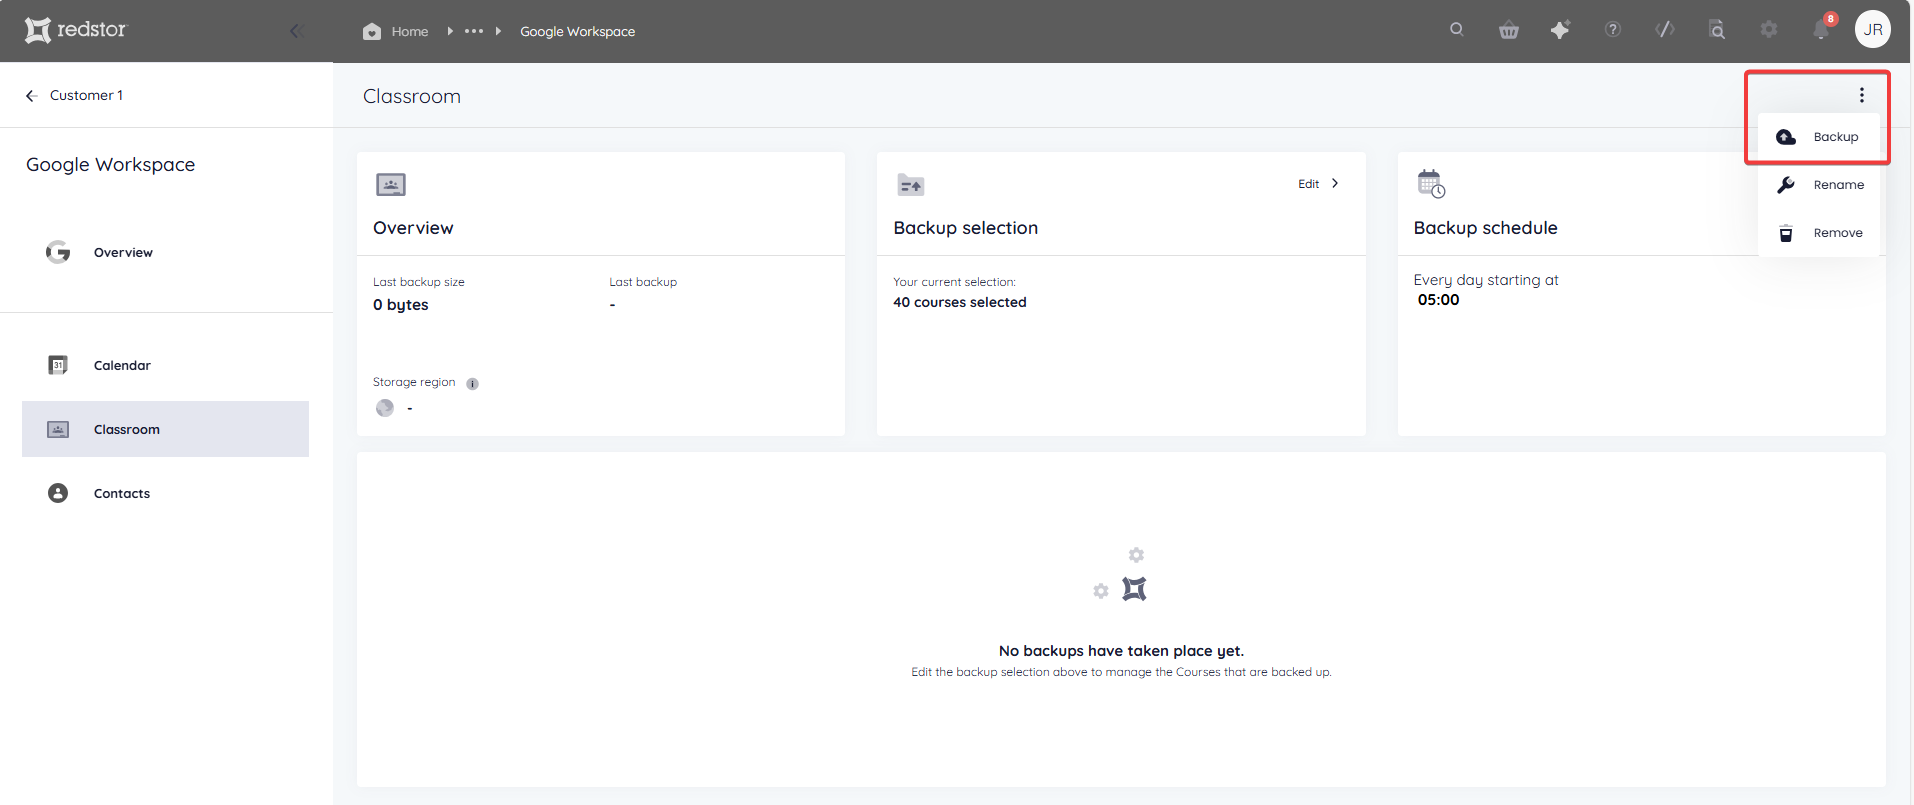Open the document search icon
1914x805 pixels.
[x=1717, y=29]
